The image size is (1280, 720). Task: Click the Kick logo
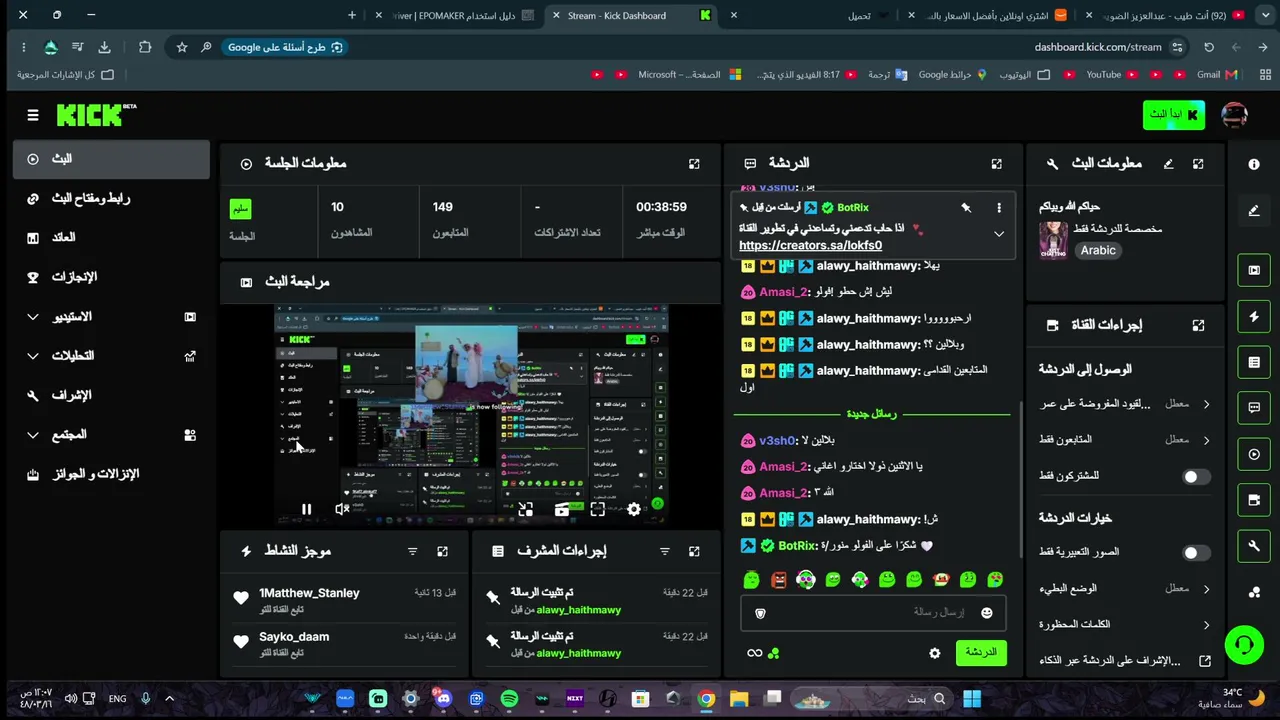click(96, 115)
